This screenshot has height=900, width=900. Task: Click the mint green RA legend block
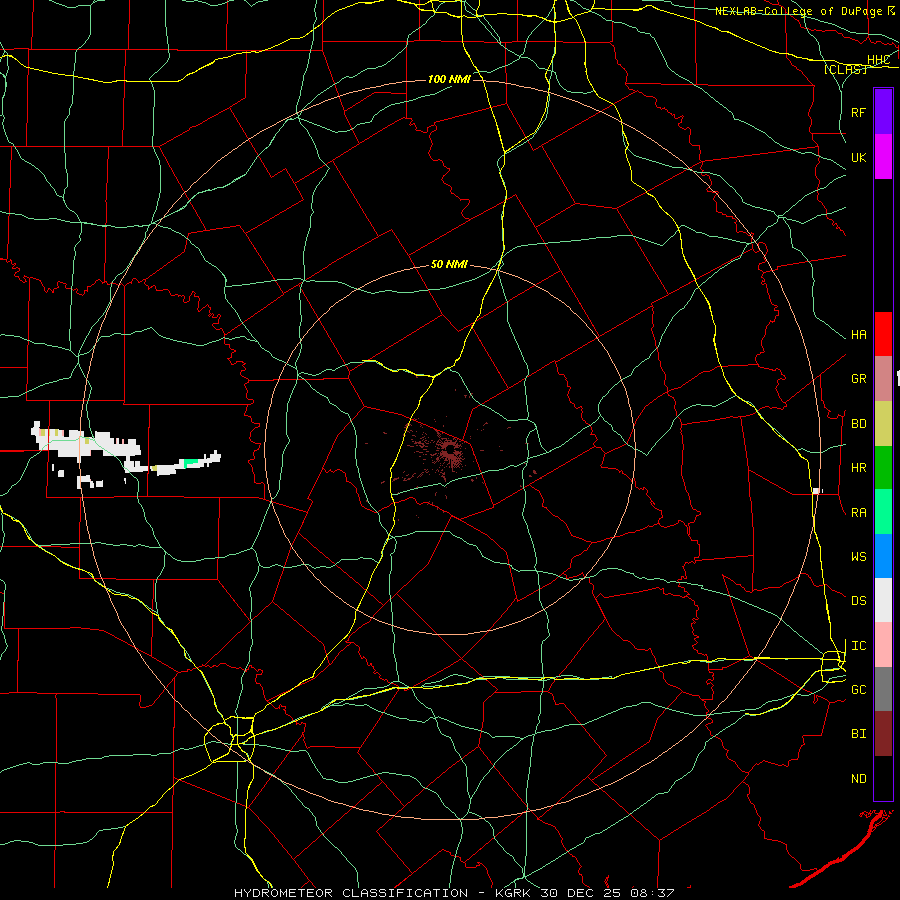point(883,512)
